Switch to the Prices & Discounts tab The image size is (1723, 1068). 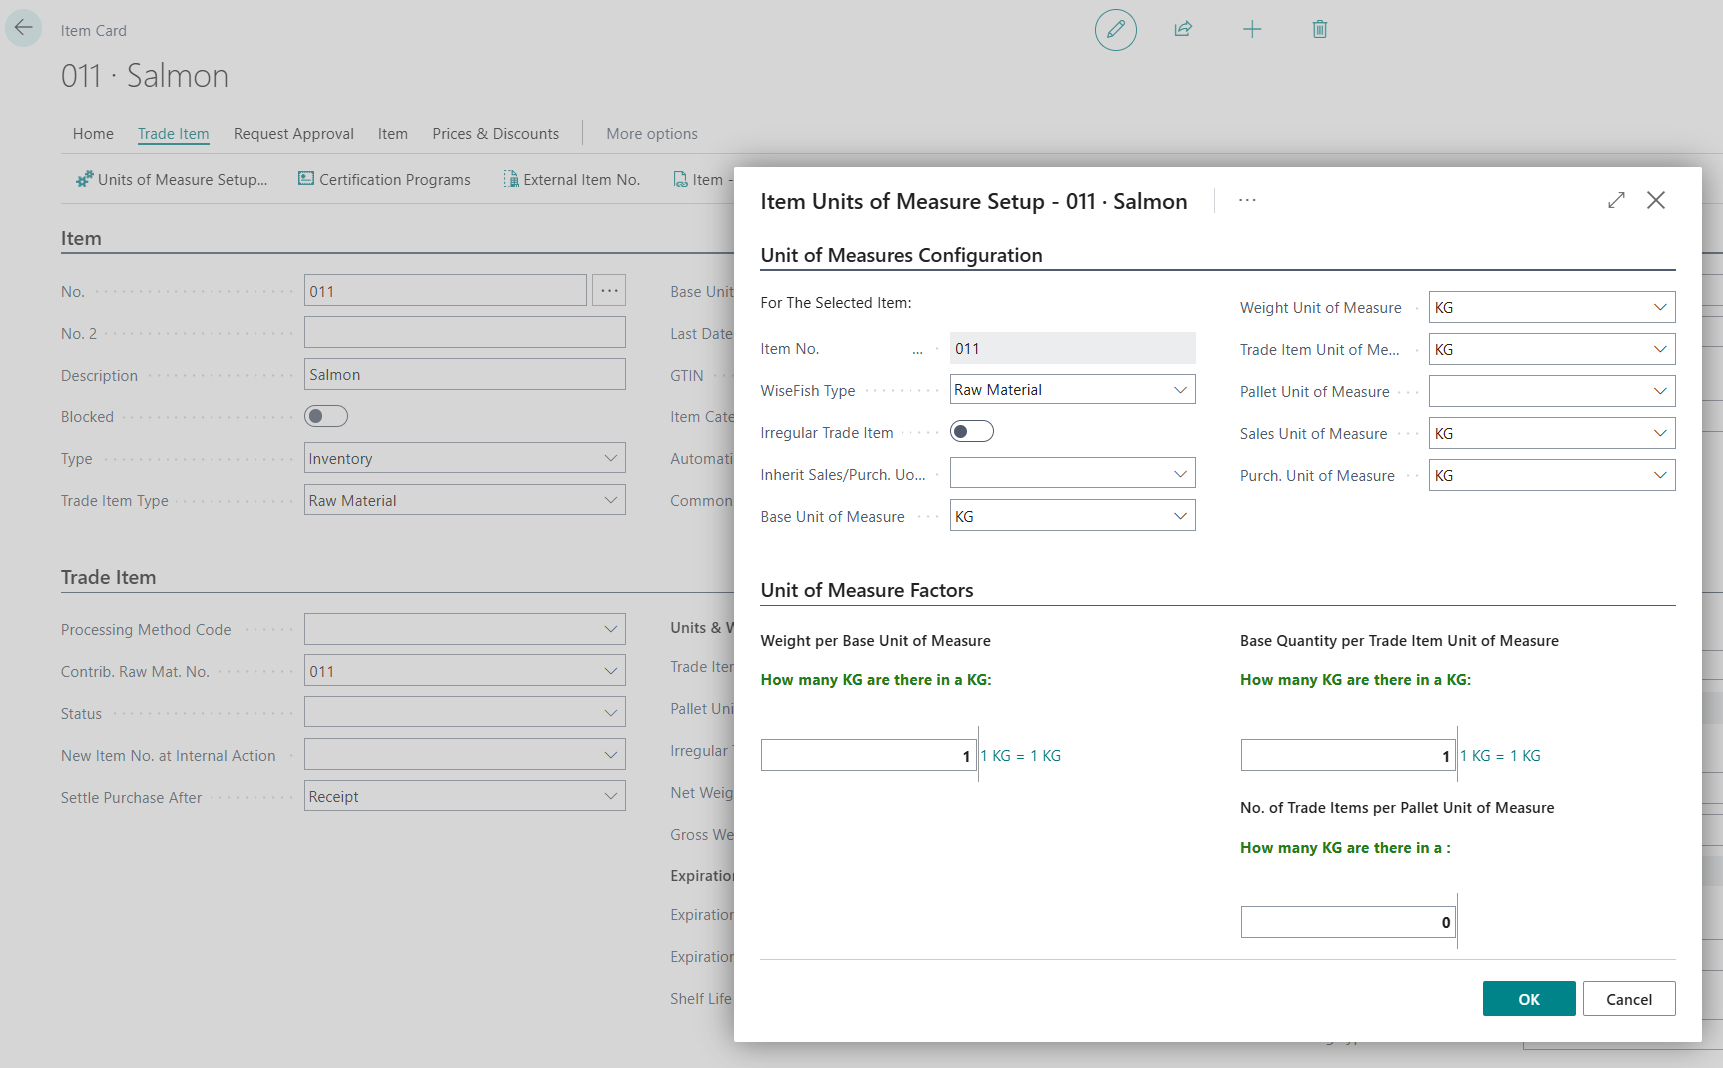click(495, 134)
